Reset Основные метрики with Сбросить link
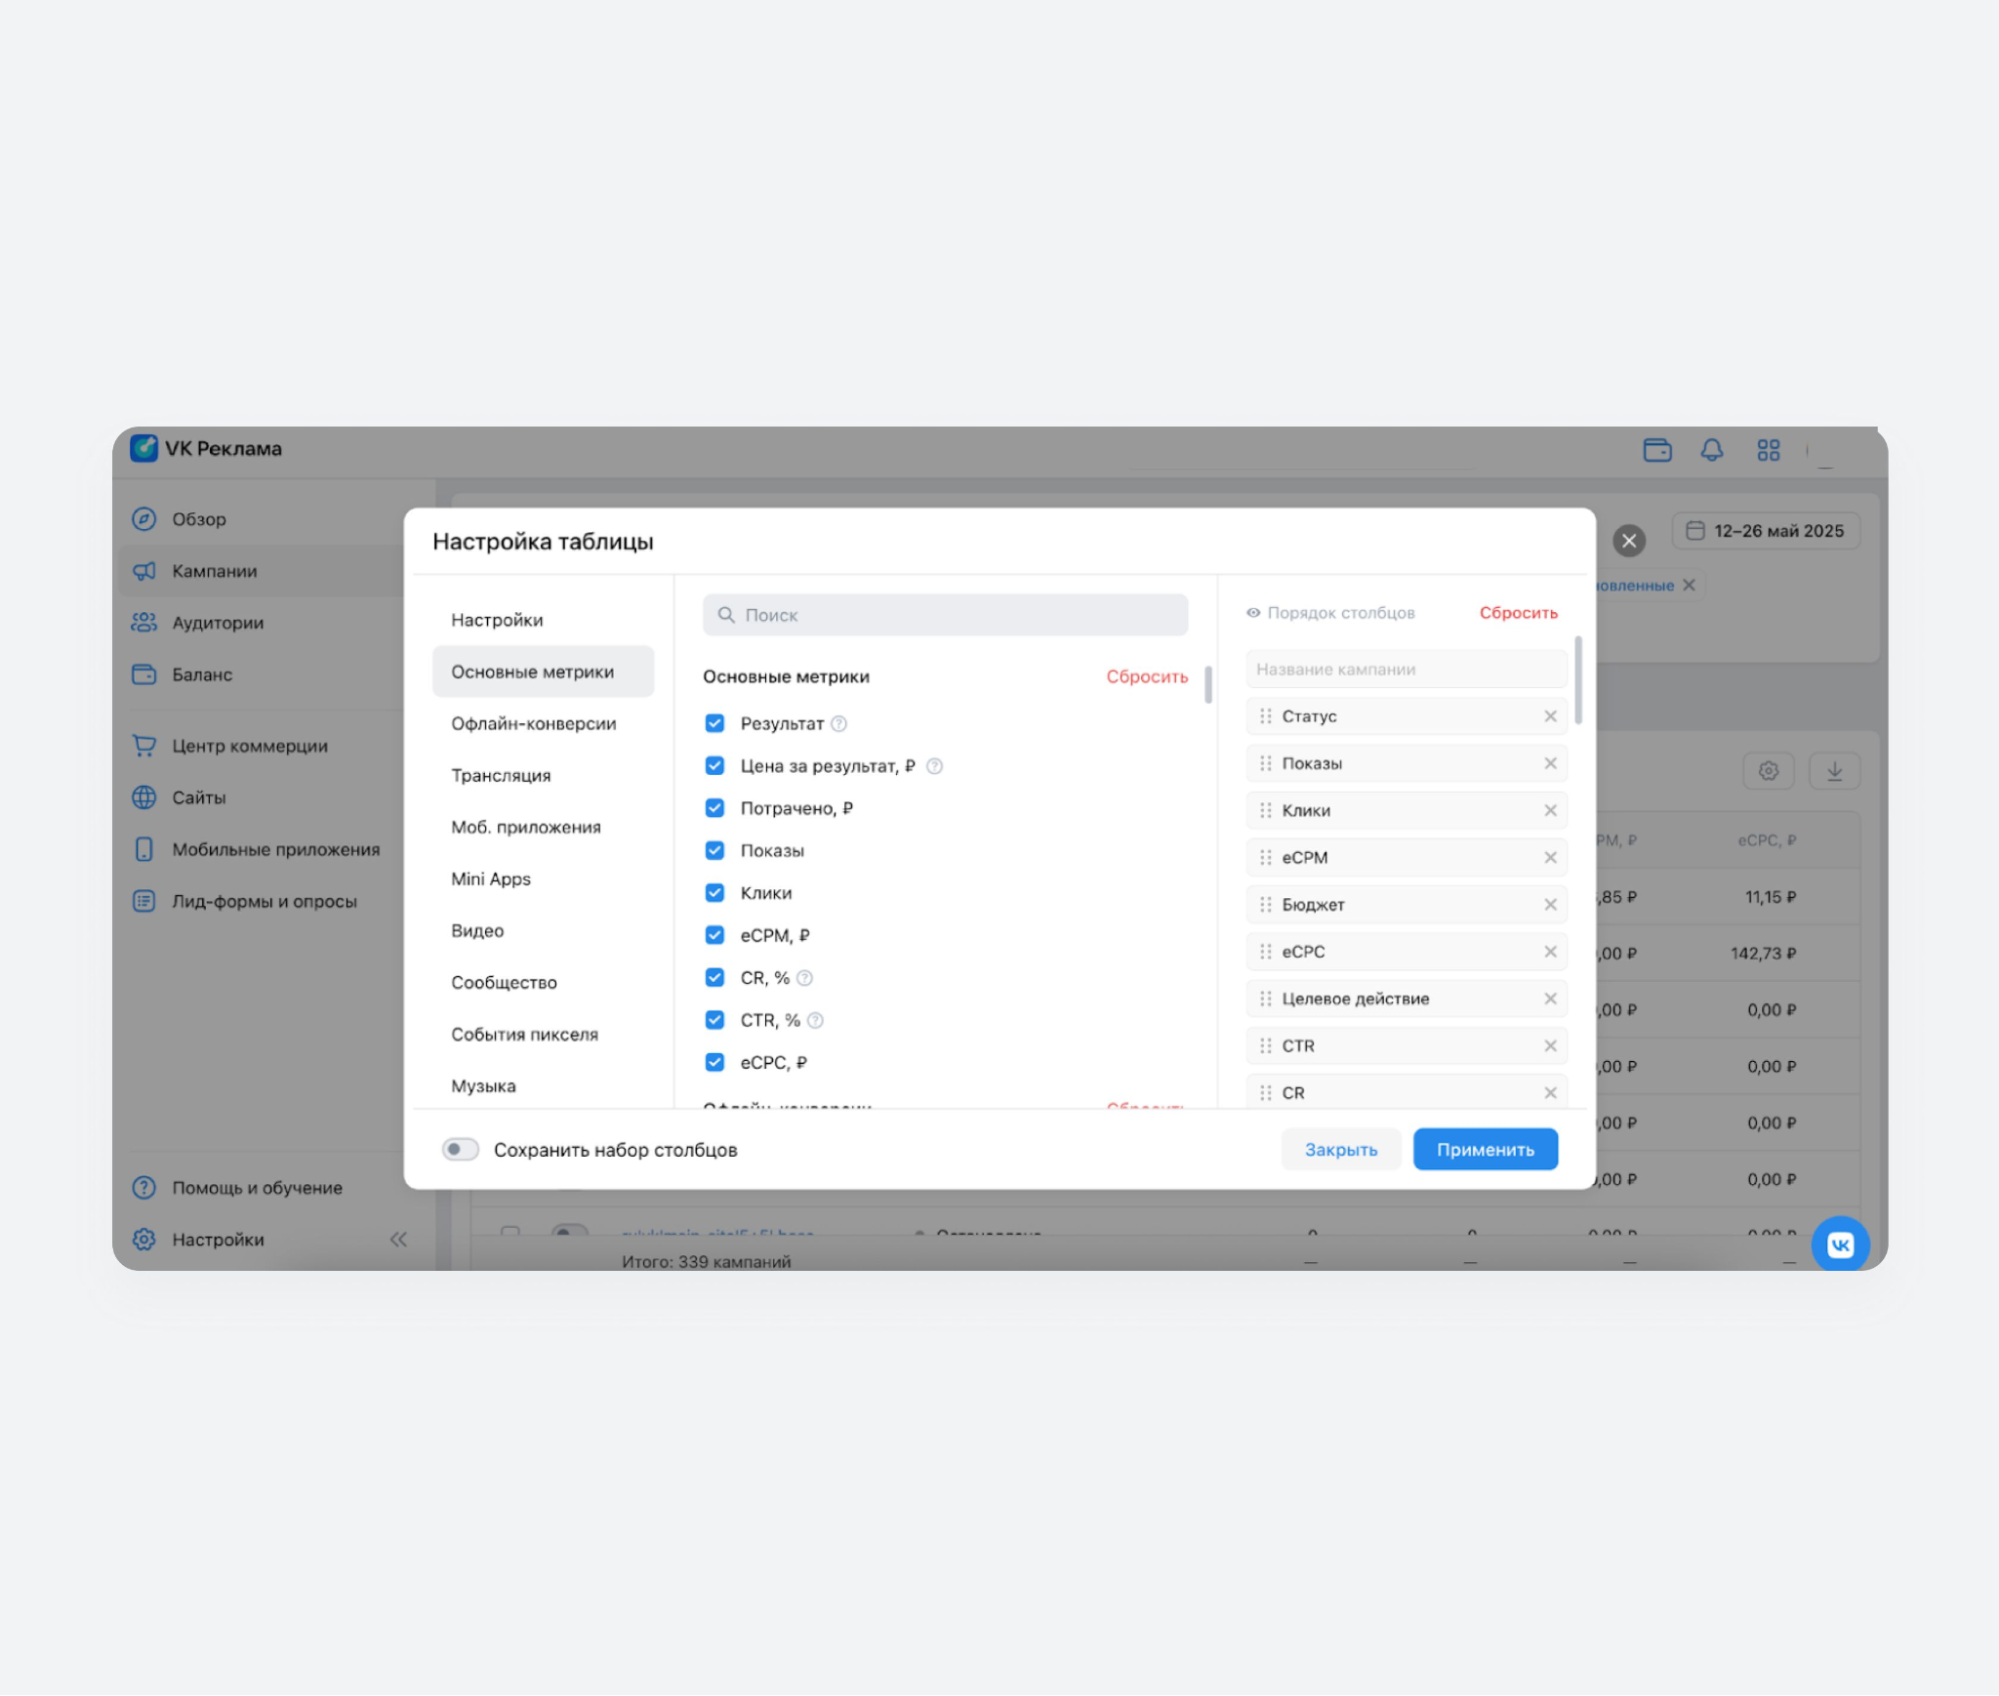This screenshot has width=1999, height=1696. coord(1147,677)
